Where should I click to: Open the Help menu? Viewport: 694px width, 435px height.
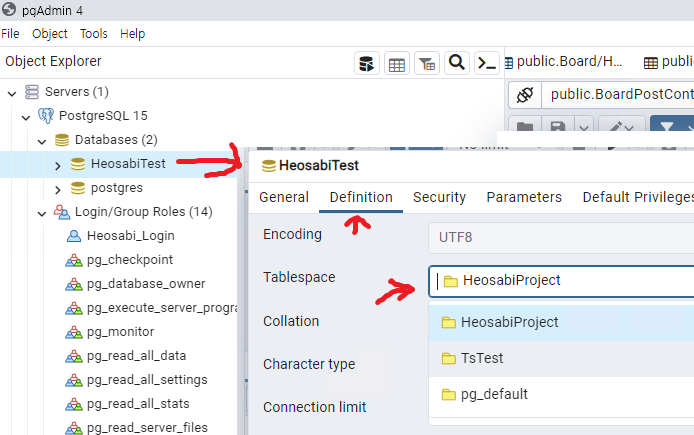[x=132, y=34]
